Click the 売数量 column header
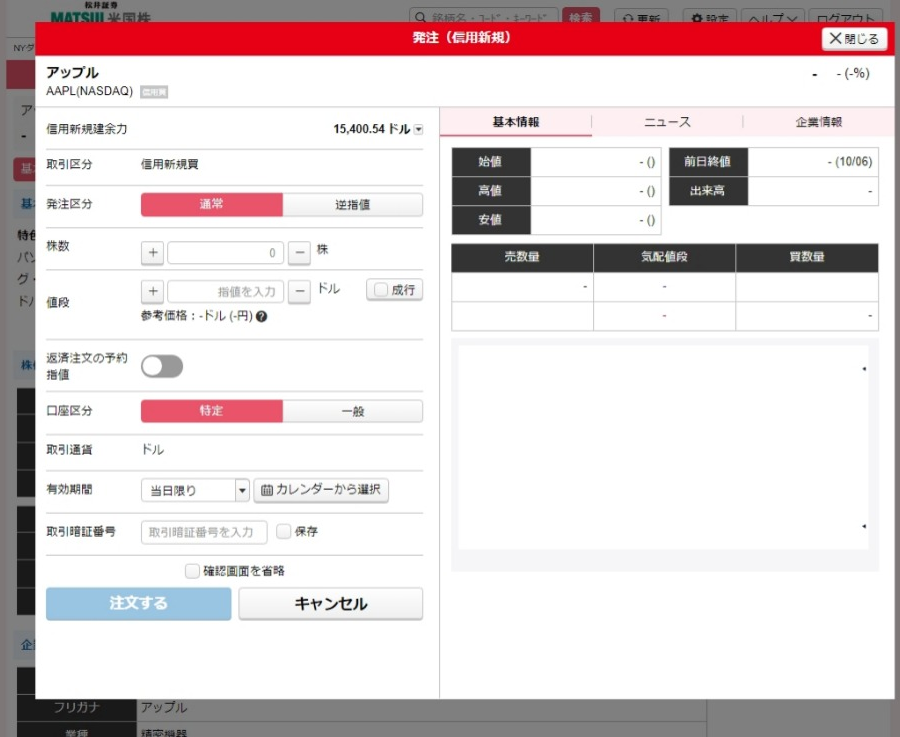This screenshot has height=737, width=900. pos(522,257)
